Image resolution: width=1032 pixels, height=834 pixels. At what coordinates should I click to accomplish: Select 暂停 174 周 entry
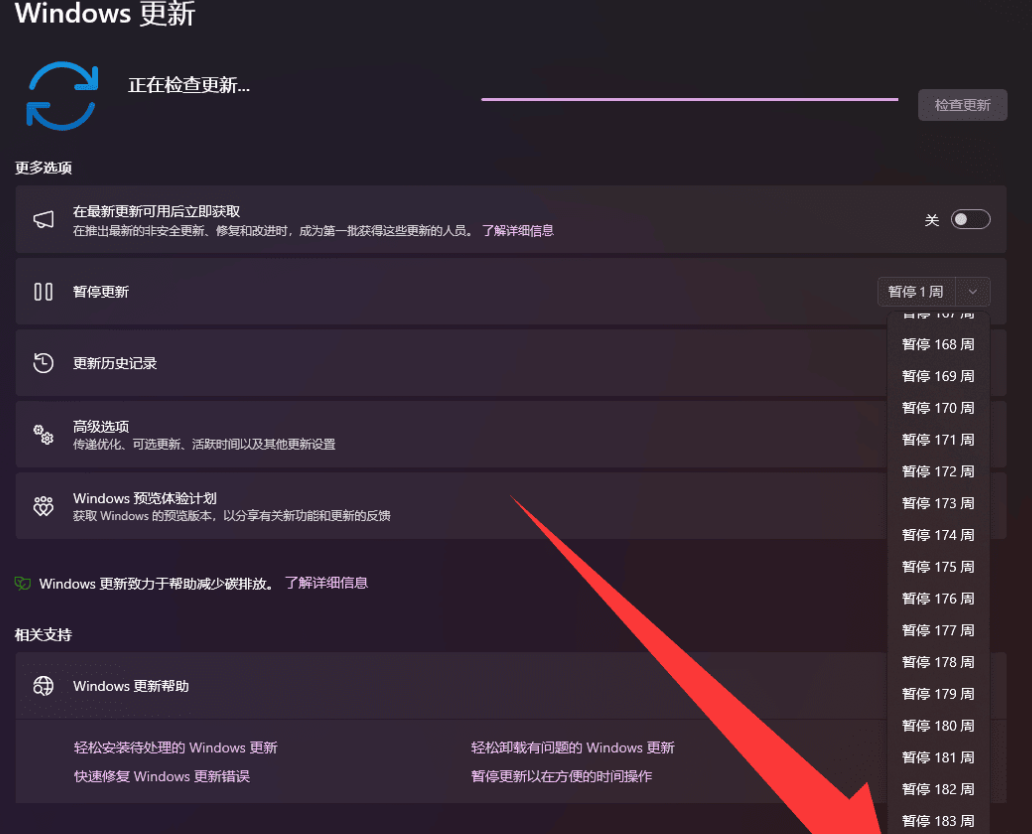[938, 535]
